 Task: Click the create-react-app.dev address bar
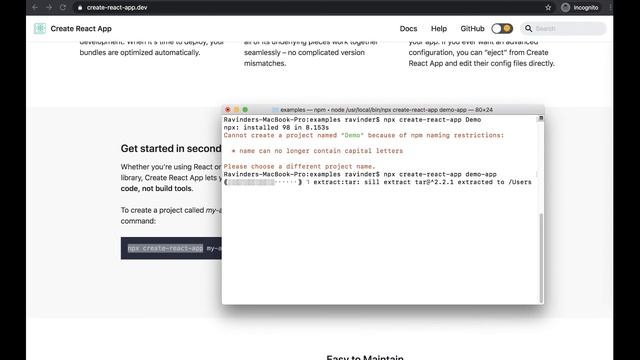coord(117,7)
